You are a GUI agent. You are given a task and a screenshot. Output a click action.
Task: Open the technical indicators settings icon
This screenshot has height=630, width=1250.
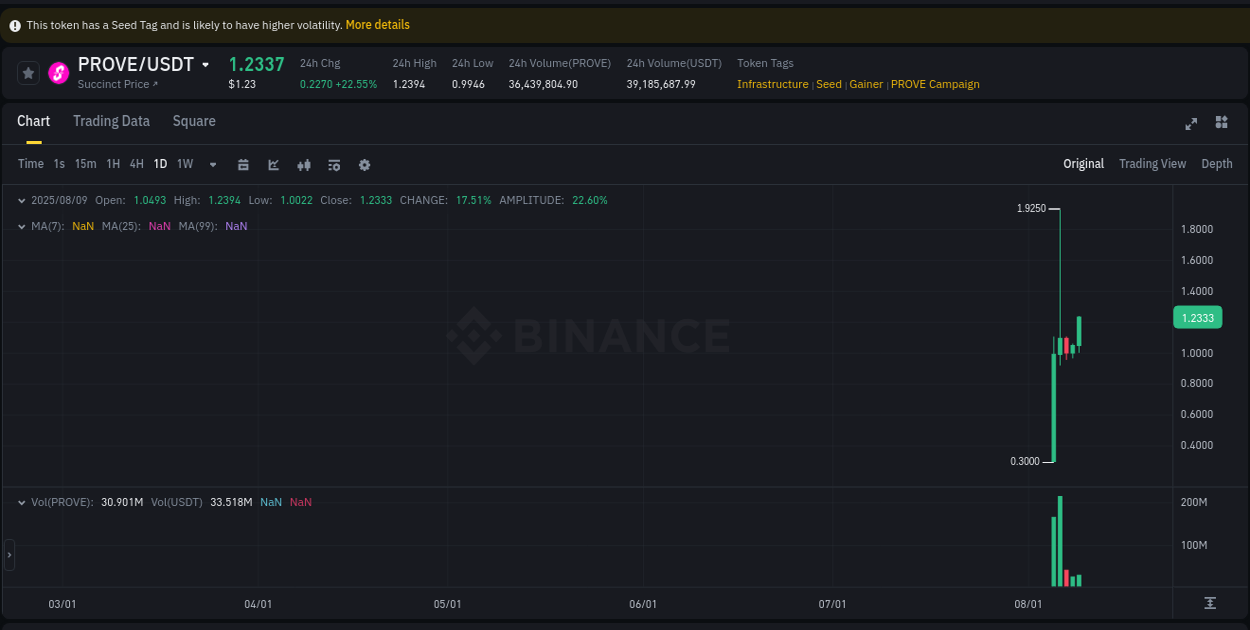click(x=333, y=164)
